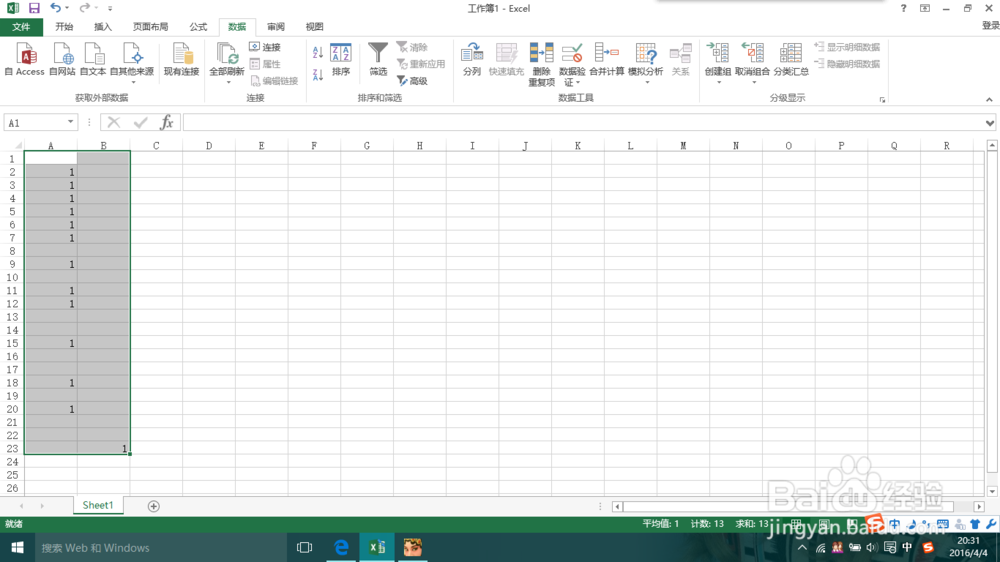Expand the formula bar

point(989,123)
